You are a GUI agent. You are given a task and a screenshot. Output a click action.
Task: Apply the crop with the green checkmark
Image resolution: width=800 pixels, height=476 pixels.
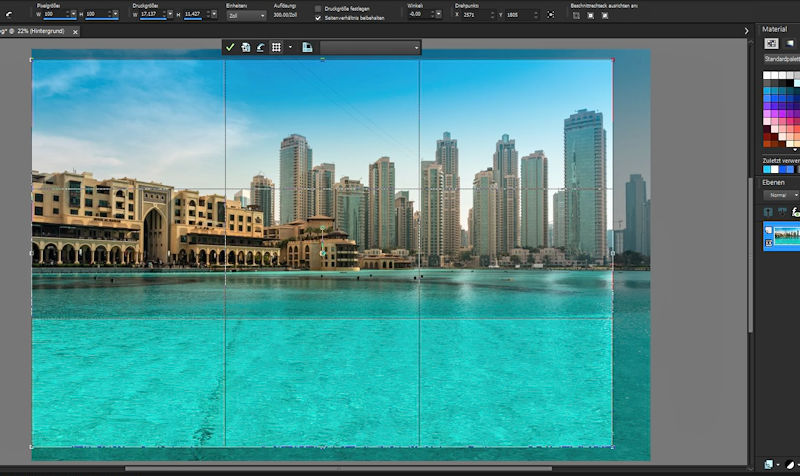pyautogui.click(x=230, y=47)
